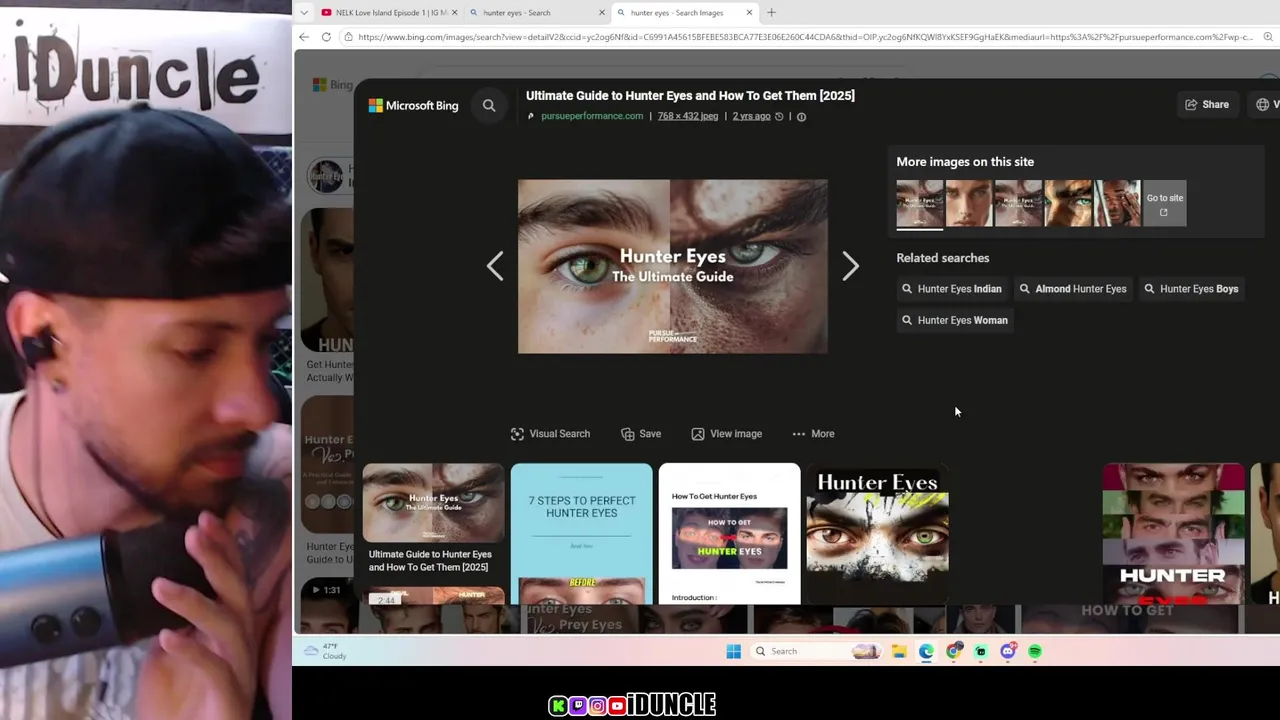Open Visual Search for this image

pyautogui.click(x=550, y=434)
